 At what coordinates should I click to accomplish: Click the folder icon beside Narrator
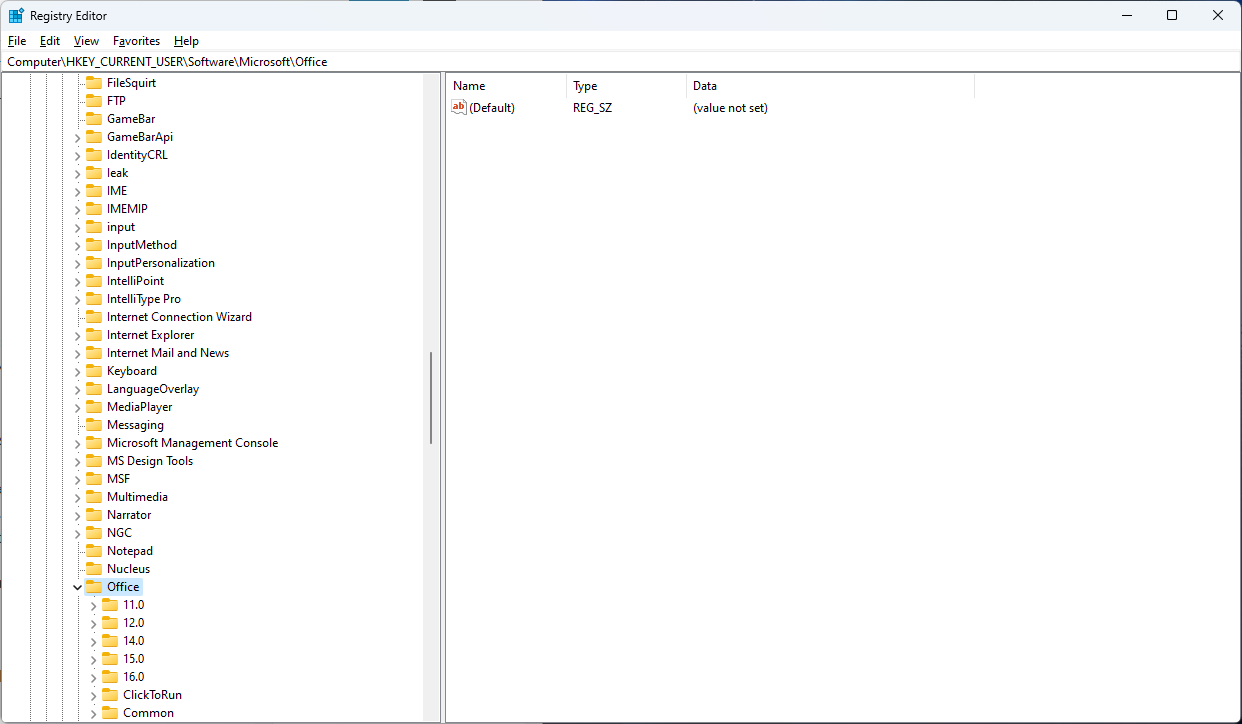94,515
